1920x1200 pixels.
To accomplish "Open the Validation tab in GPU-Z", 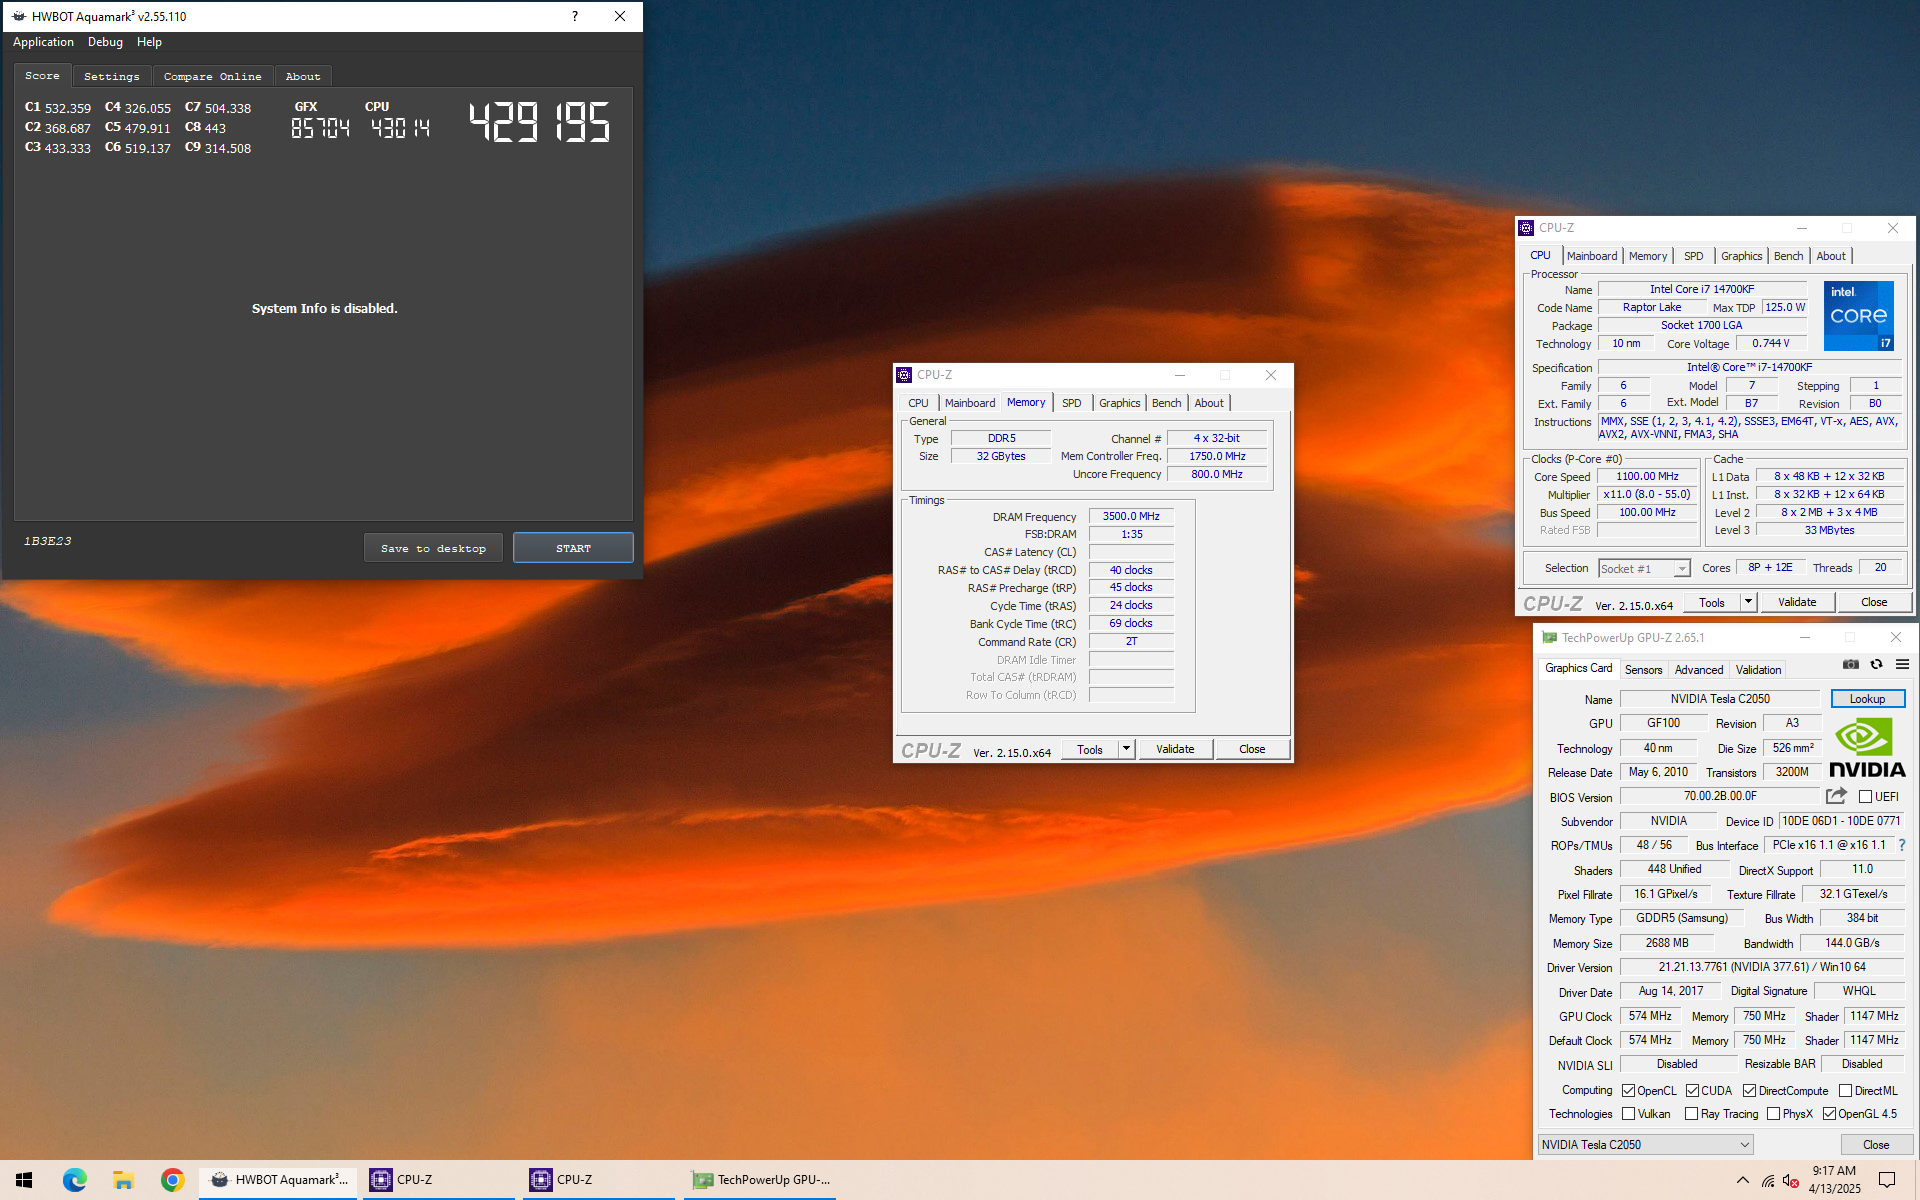I will 1758,670.
